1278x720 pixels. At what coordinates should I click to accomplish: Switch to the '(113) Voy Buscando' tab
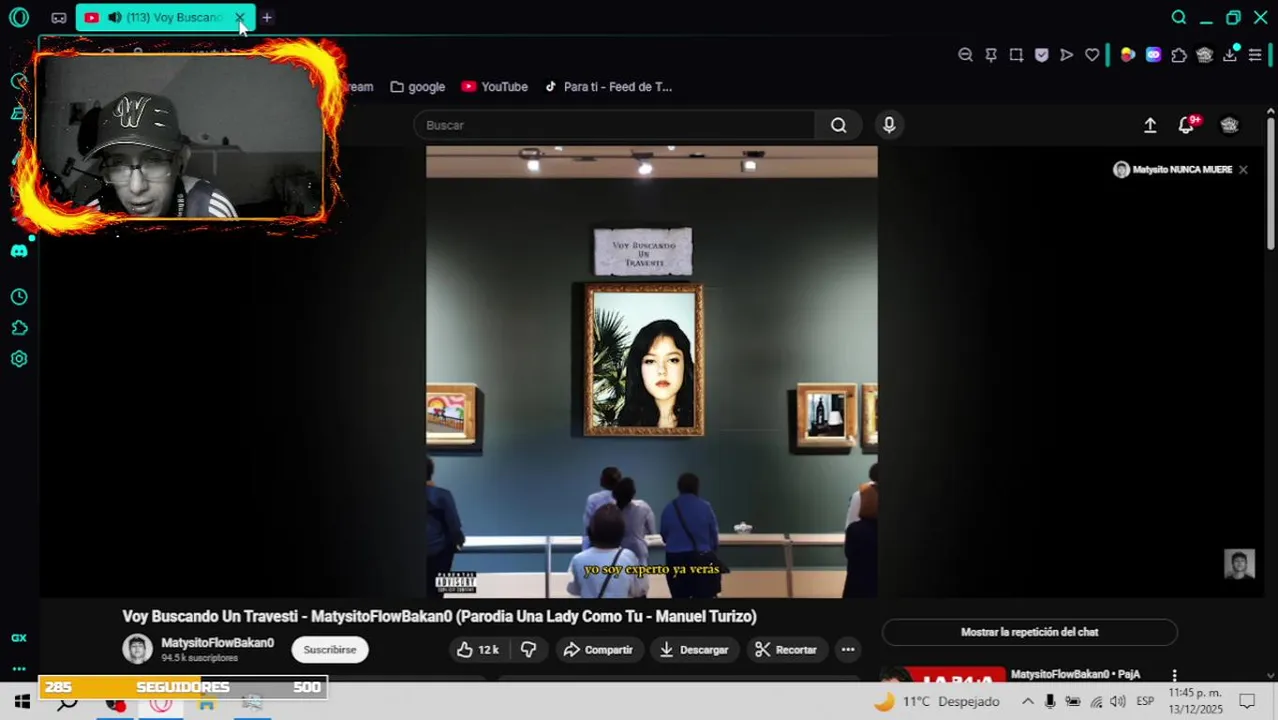(165, 17)
